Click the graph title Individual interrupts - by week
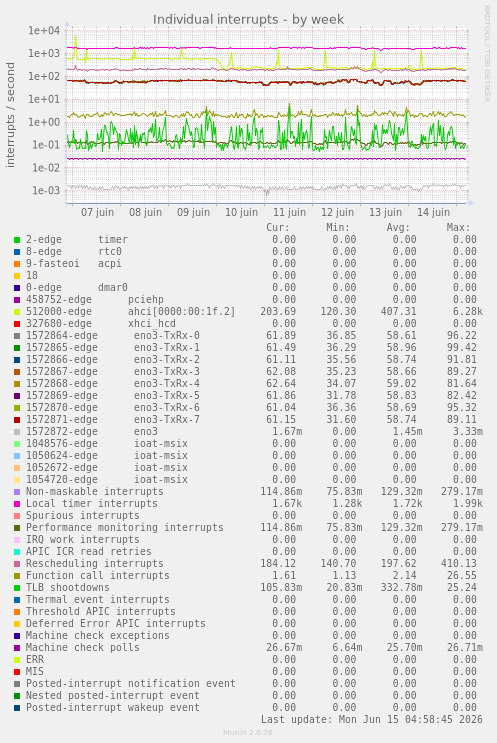 248,19
